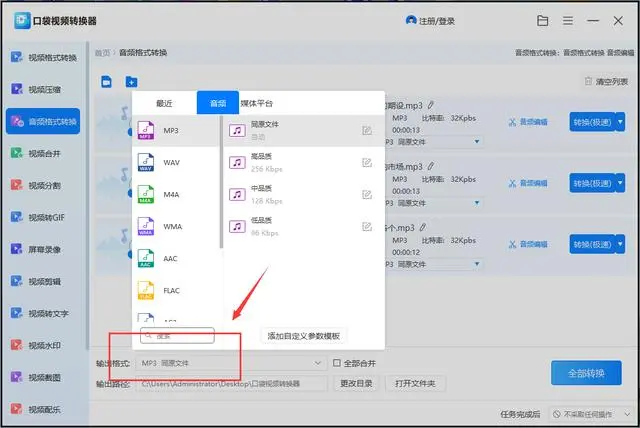This screenshot has height=428, width=640.
Task: Edit the 高品质 256 Kbps preset
Action: pos(367,162)
